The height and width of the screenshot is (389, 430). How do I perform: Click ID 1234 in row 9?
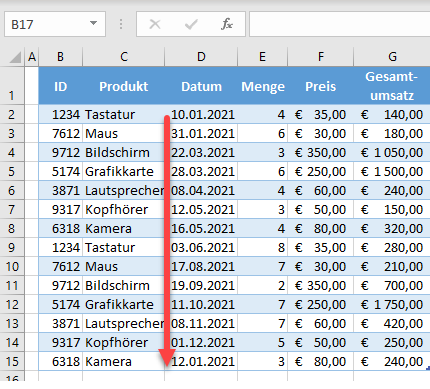tap(60, 247)
